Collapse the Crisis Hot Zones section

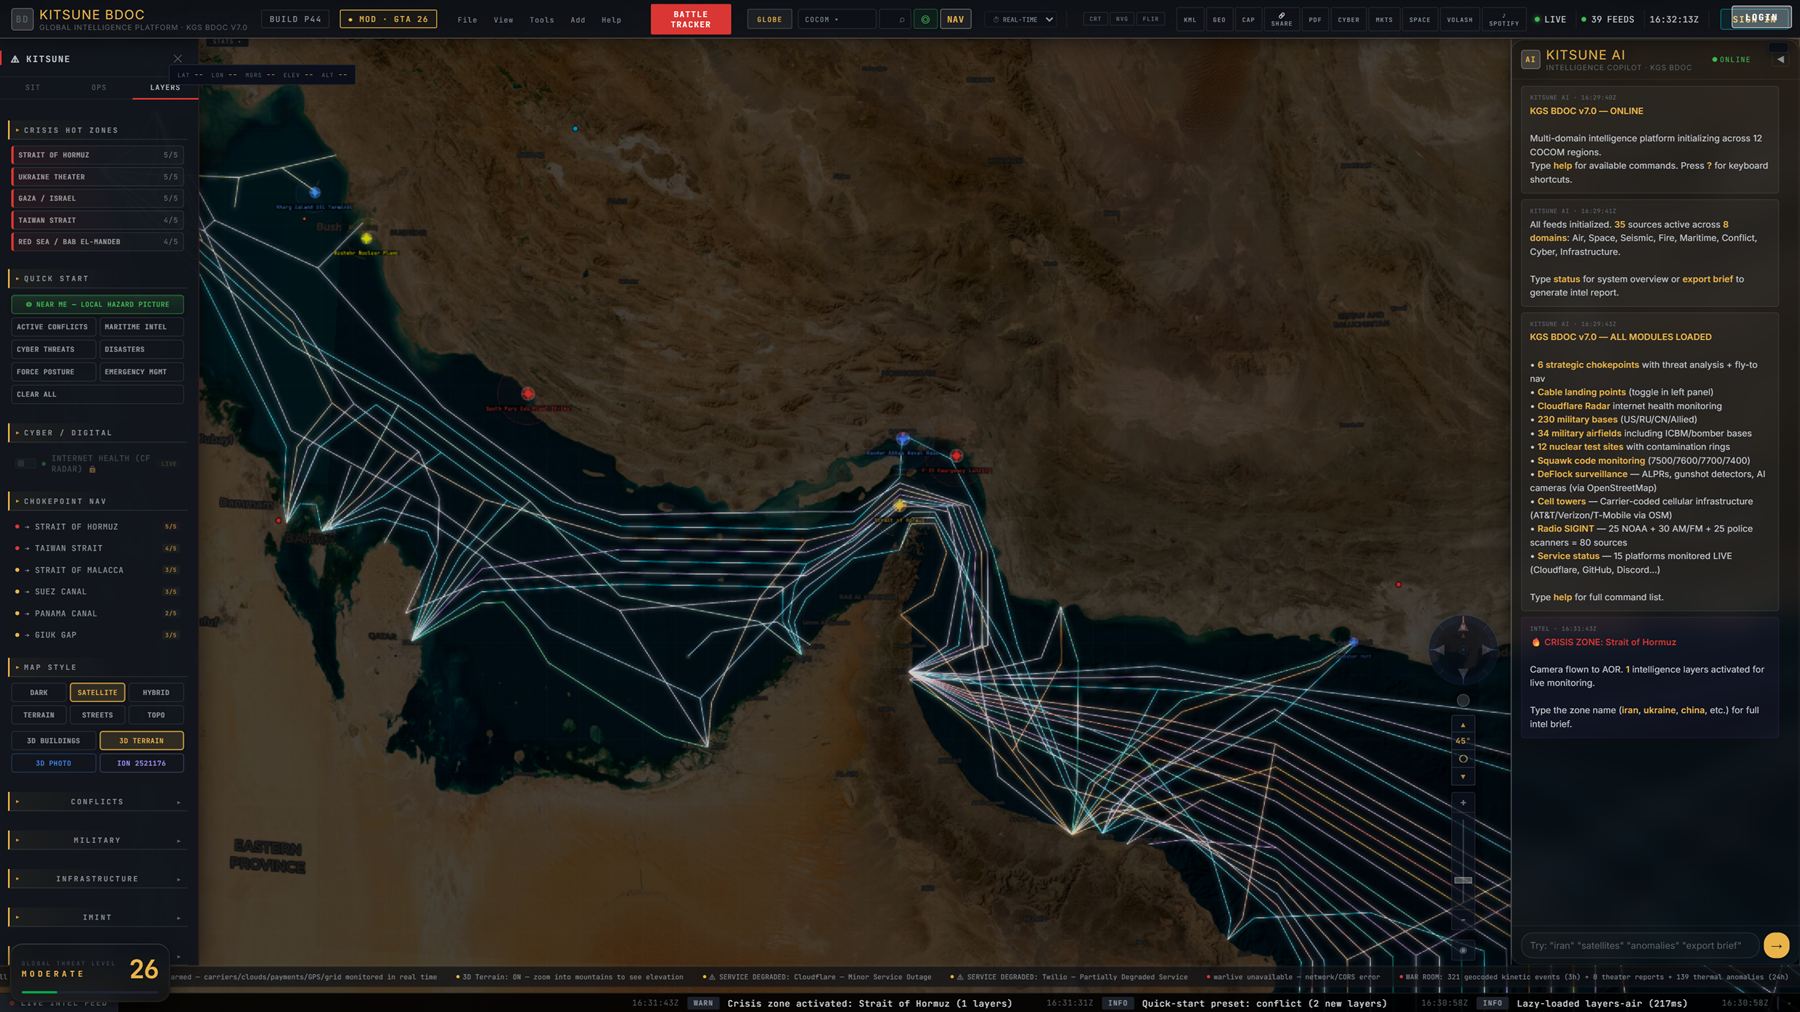(97, 130)
